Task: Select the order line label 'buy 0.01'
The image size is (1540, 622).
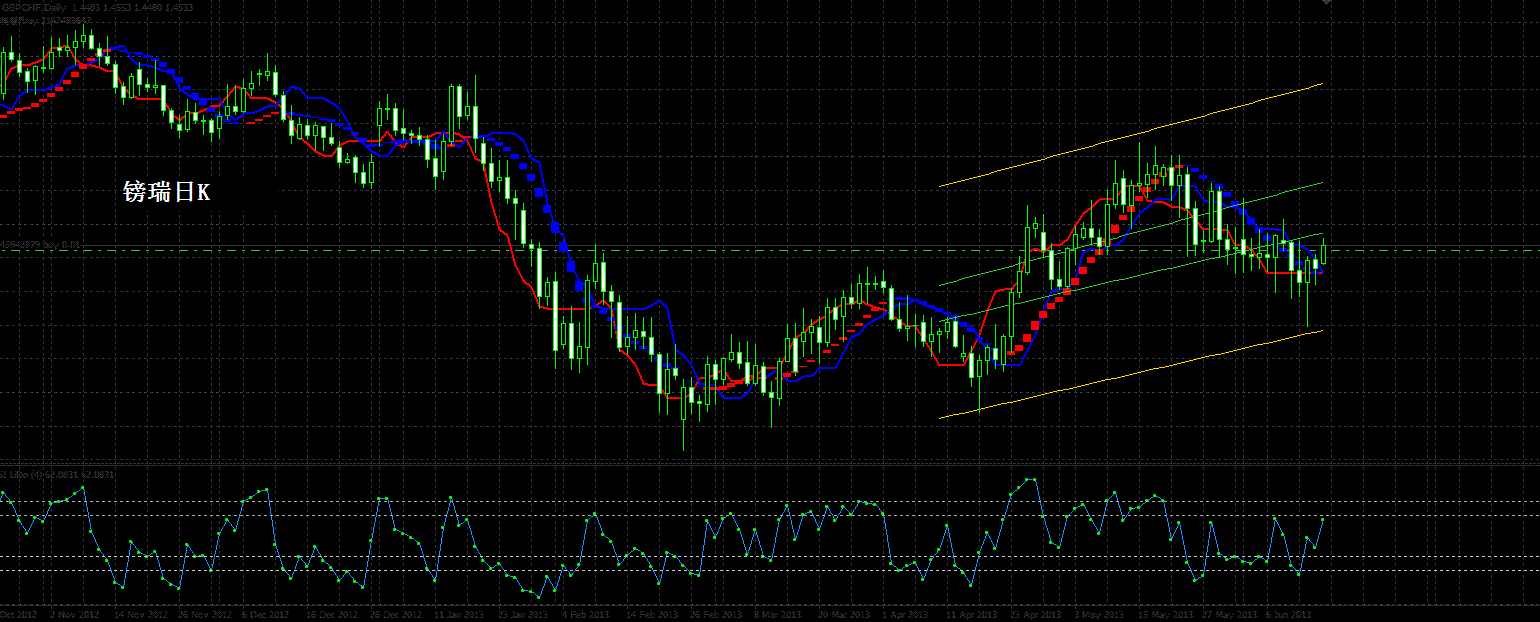Action: pyautogui.click(x=40, y=244)
